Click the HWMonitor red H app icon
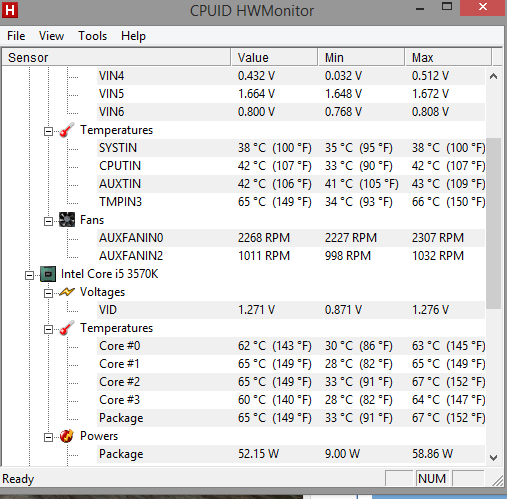 (10, 10)
